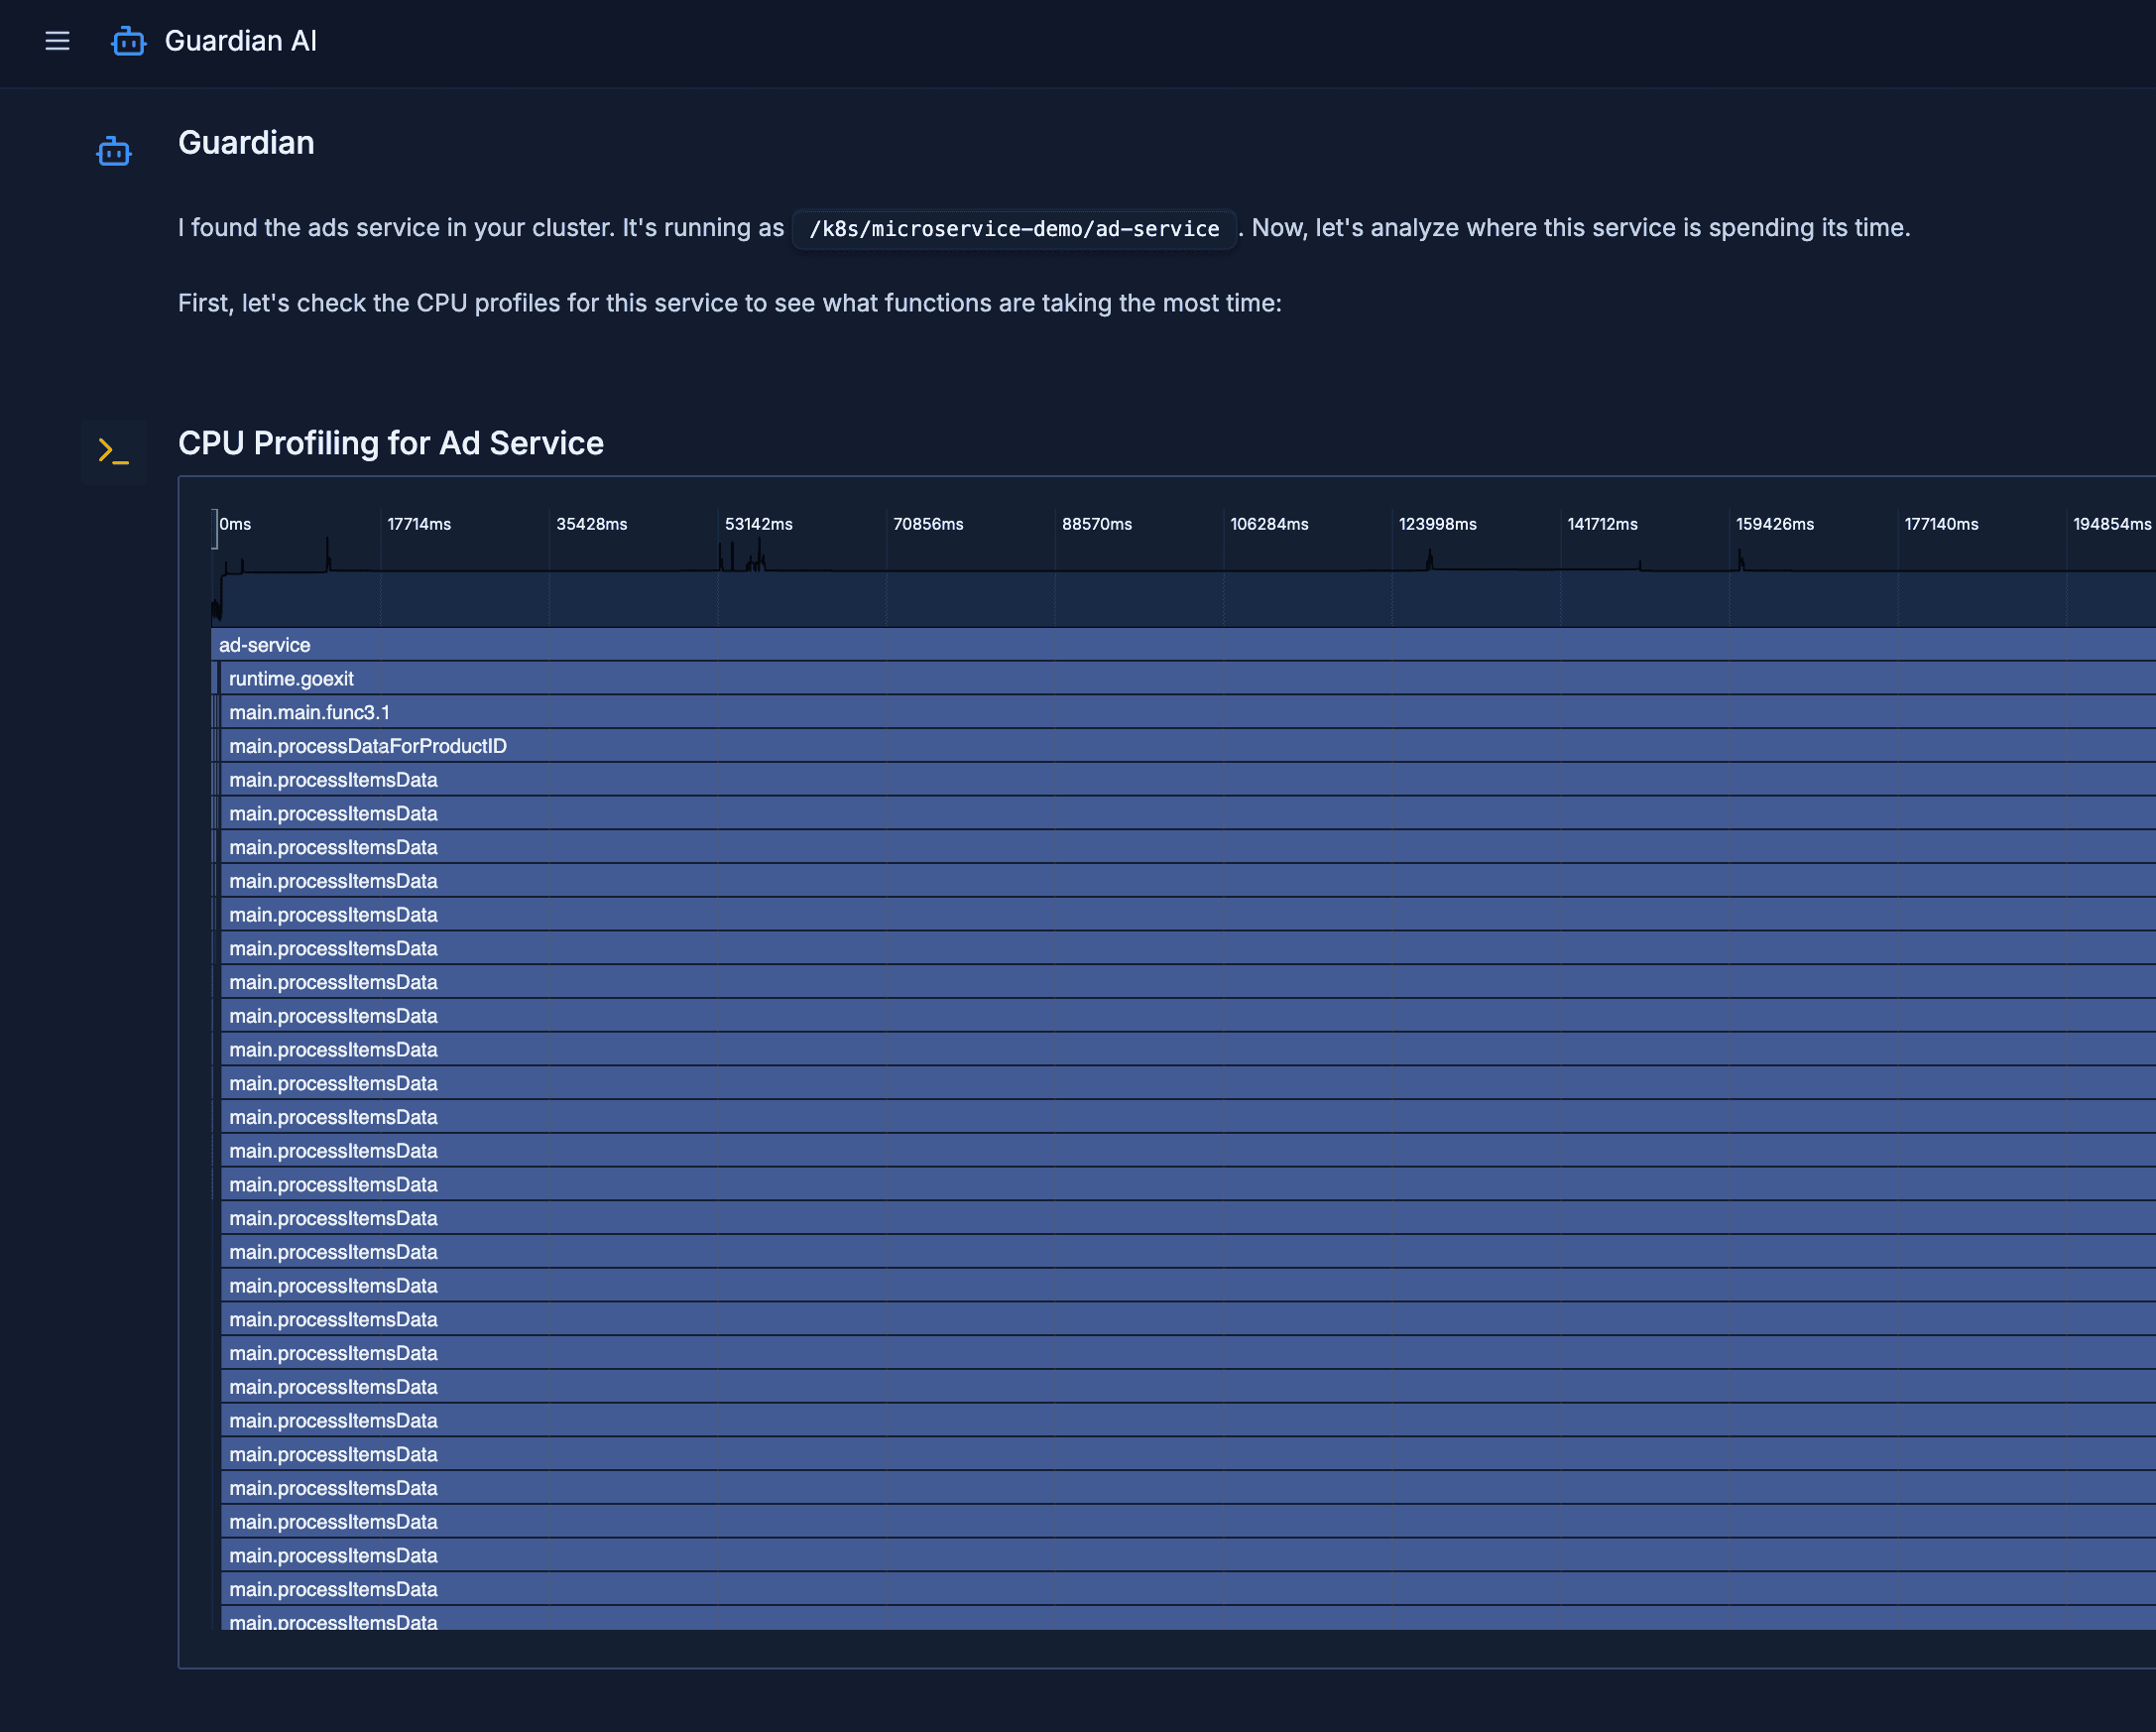Image resolution: width=2156 pixels, height=1732 pixels.
Task: Click the 0ms timeline marker
Action: point(235,524)
